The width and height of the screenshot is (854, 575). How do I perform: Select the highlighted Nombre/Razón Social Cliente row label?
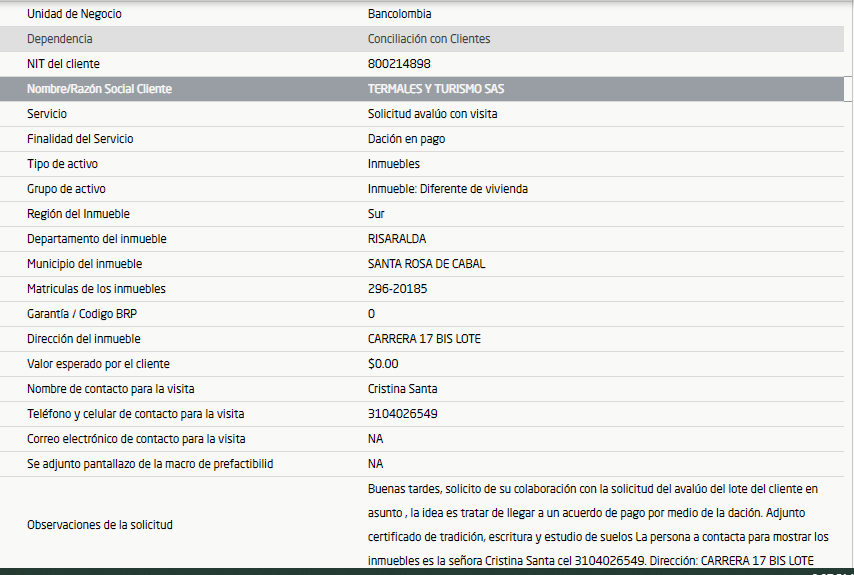99,89
